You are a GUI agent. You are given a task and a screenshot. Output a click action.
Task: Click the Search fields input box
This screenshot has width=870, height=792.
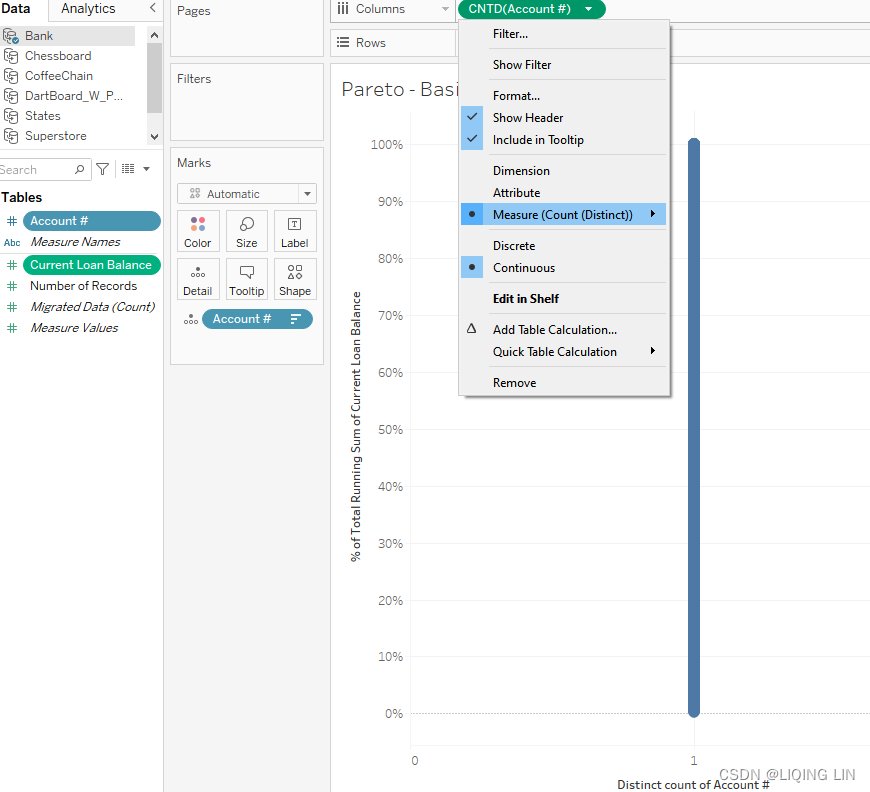(x=44, y=169)
